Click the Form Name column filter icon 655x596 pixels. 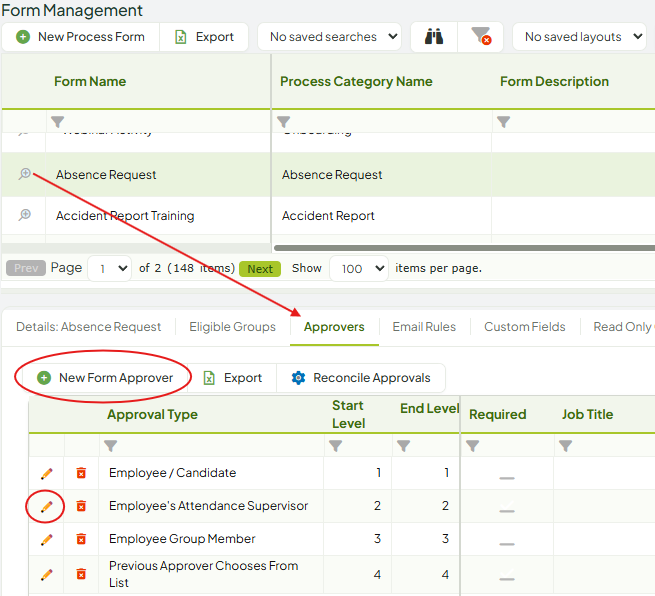pyautogui.click(x=57, y=122)
